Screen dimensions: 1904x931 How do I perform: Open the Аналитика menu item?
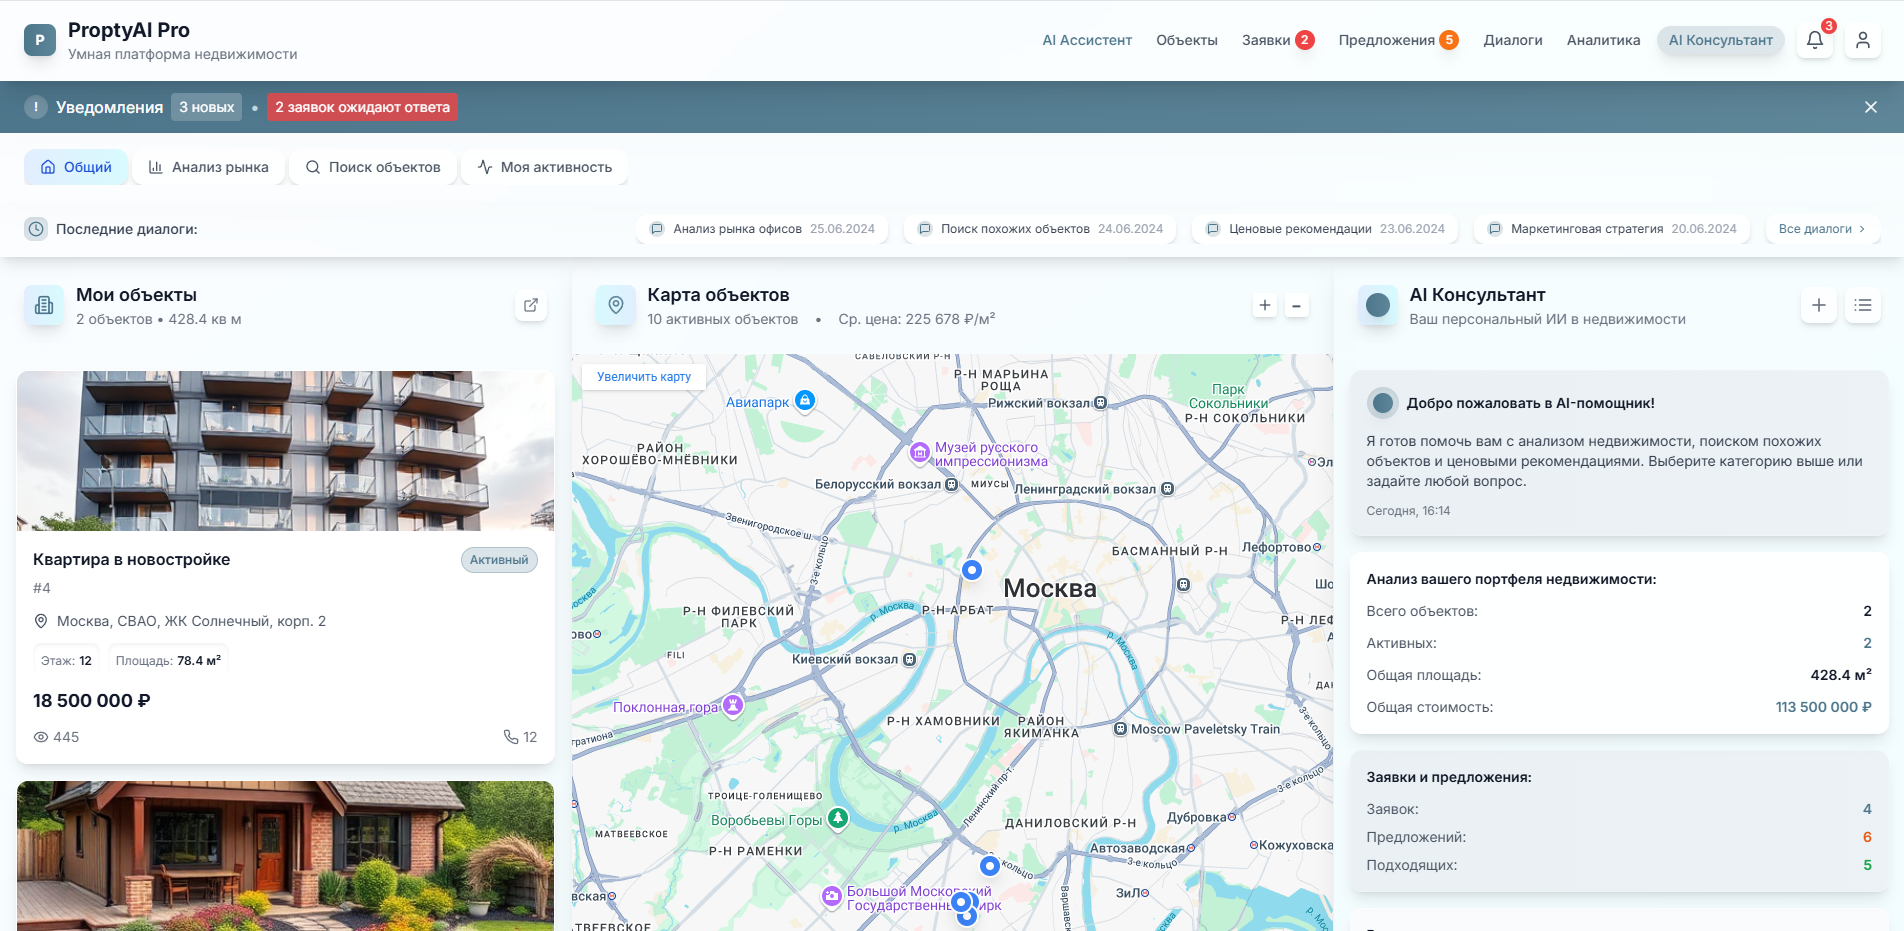(x=1603, y=40)
